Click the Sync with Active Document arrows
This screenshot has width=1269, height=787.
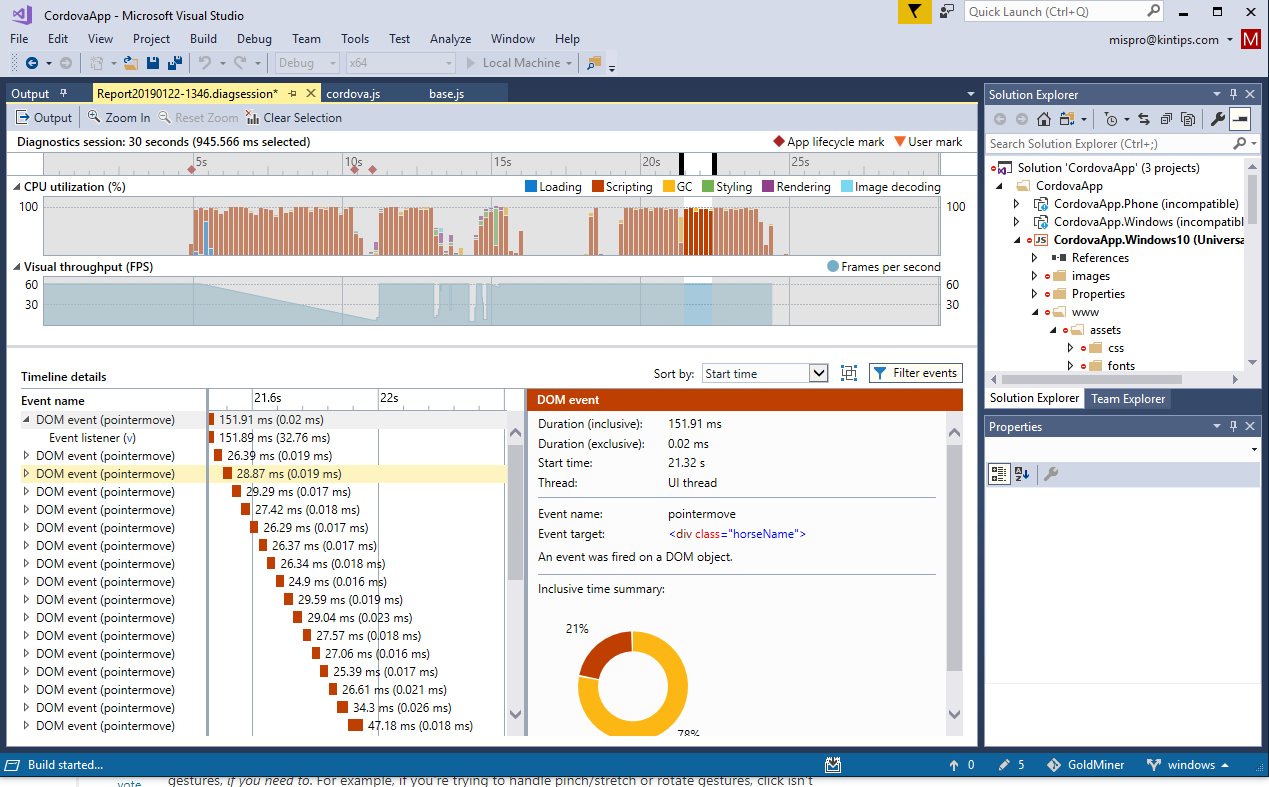[x=1144, y=119]
